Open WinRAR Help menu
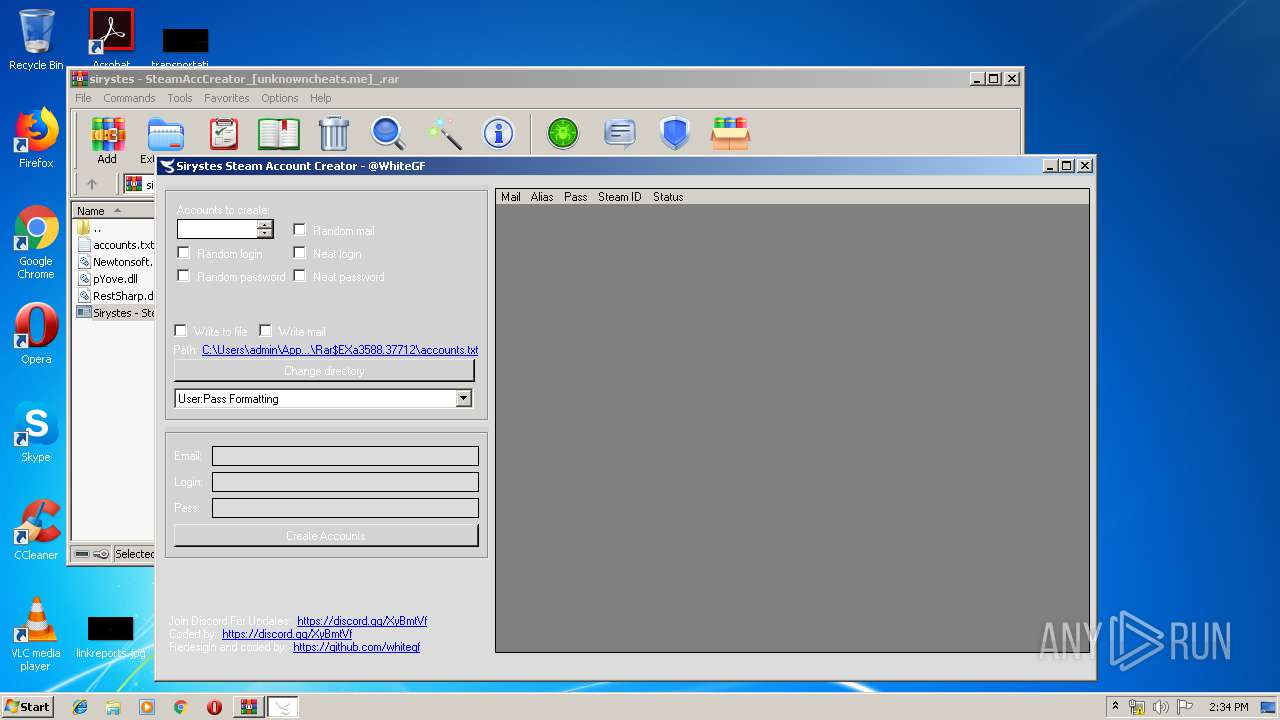Screen dimensions: 1280x720 tap(320, 98)
